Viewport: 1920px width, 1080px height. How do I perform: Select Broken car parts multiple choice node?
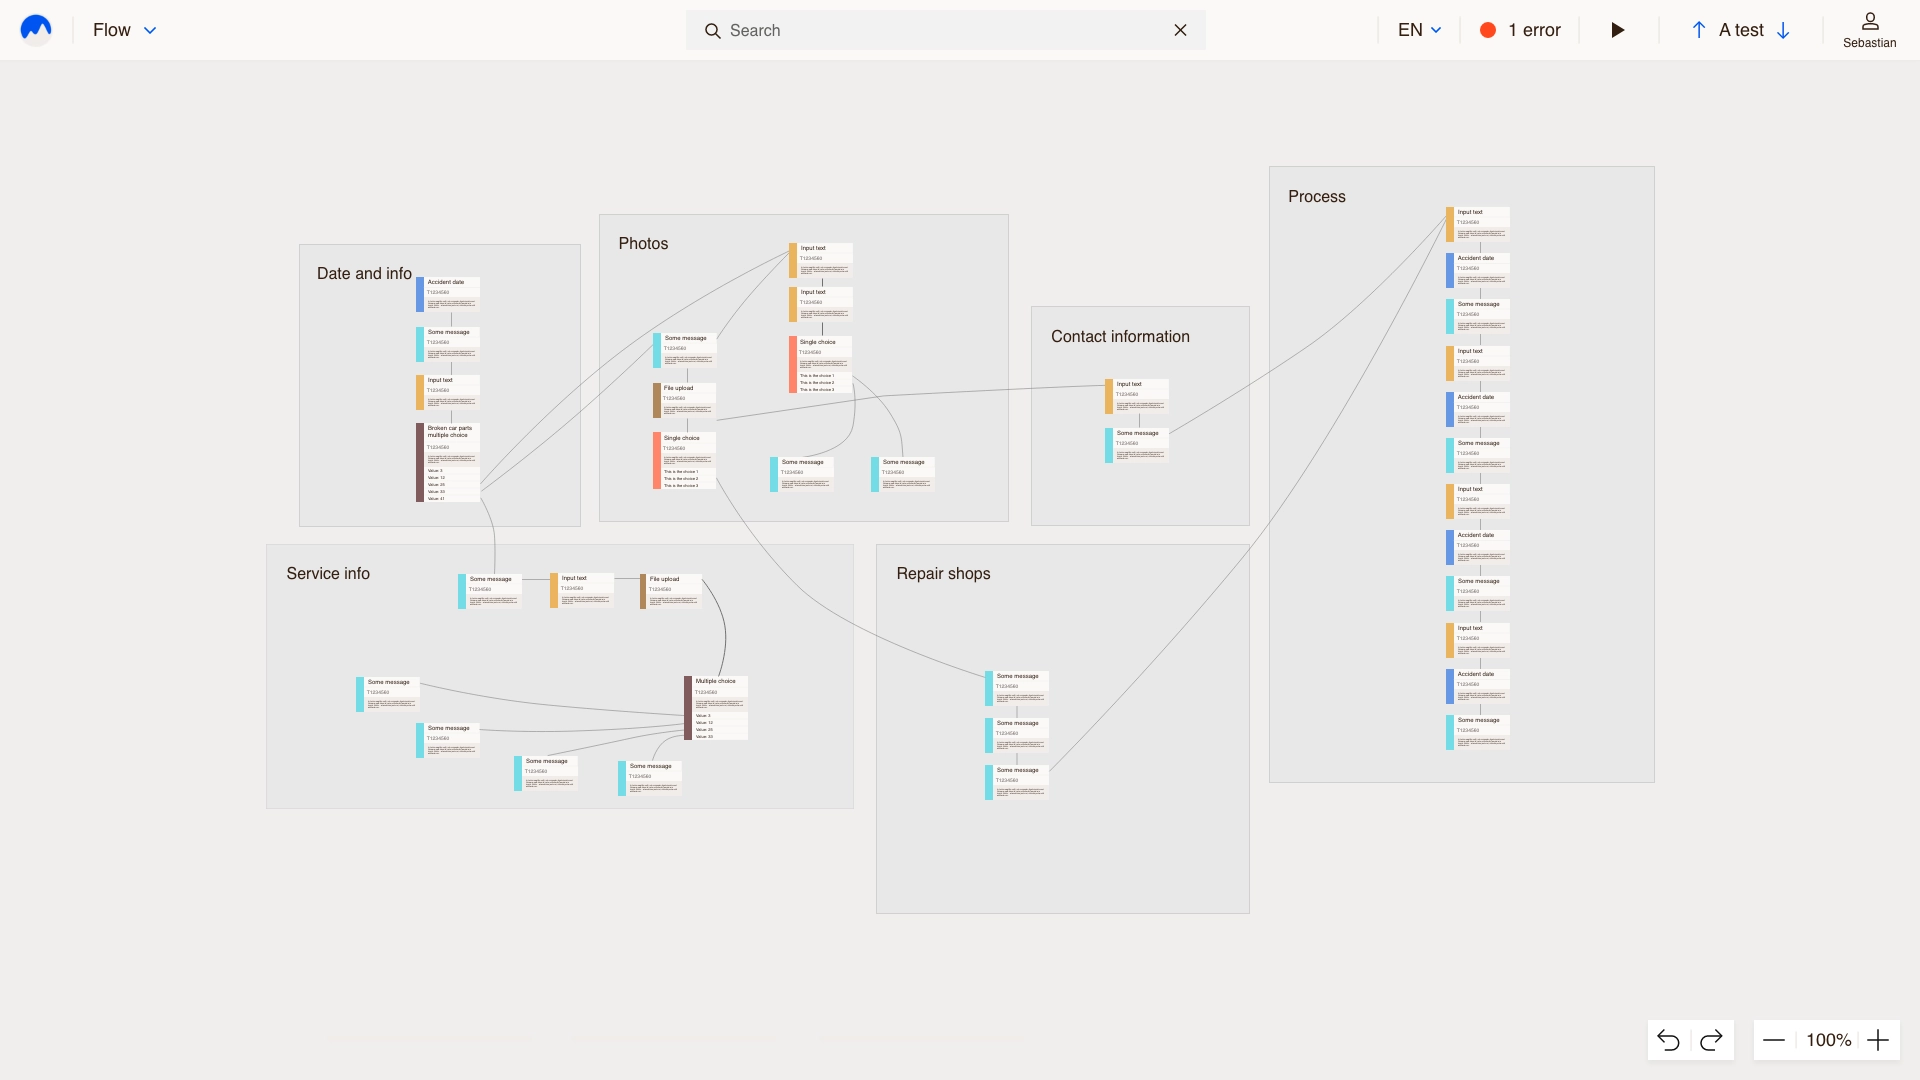tap(448, 462)
